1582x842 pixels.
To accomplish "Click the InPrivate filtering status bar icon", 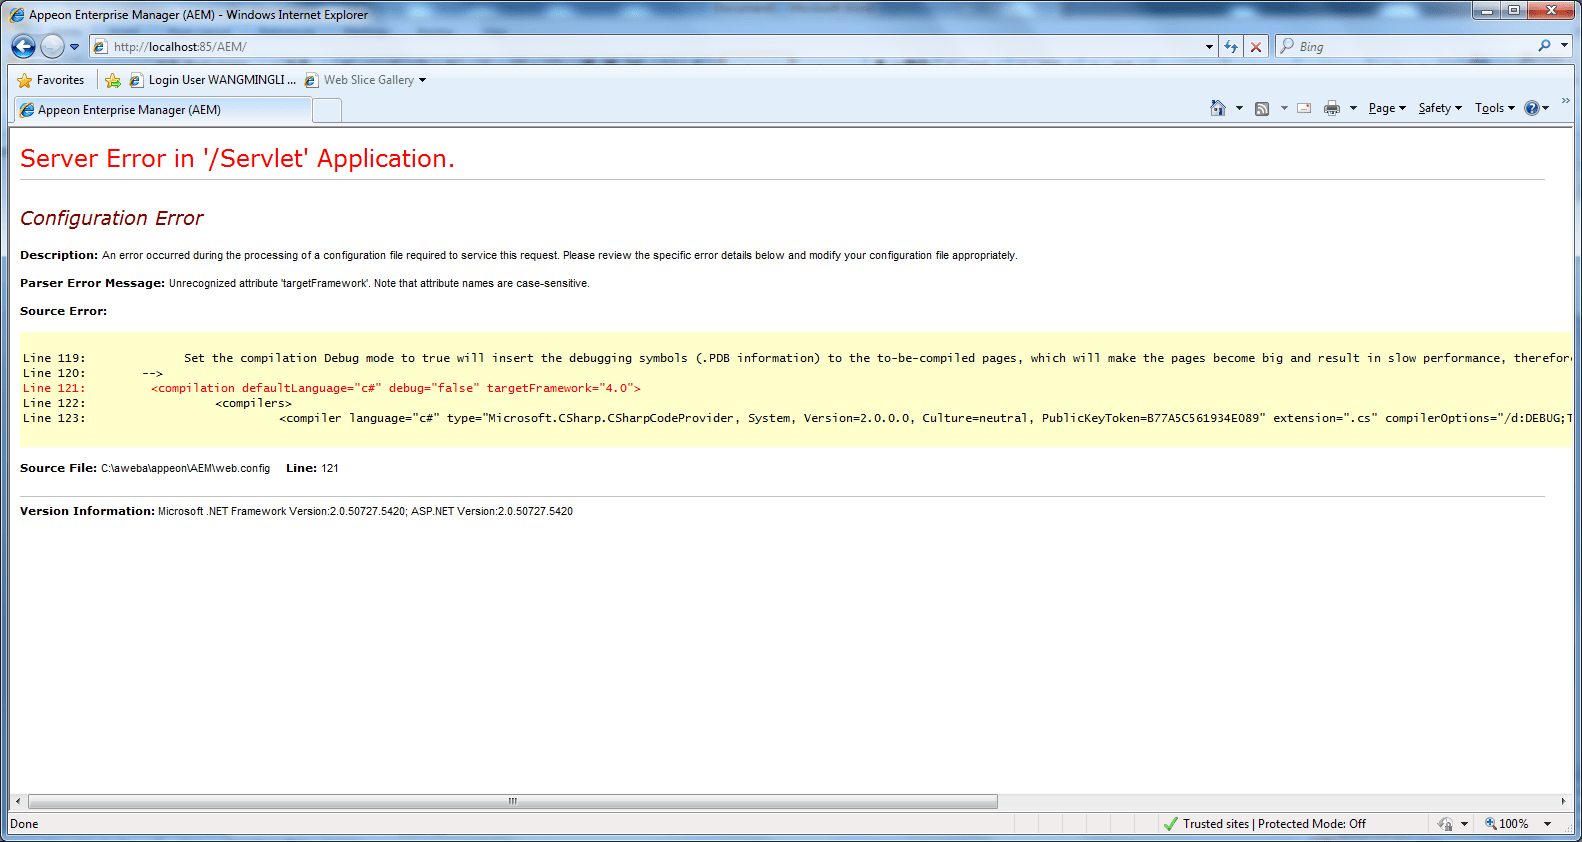I will pos(1445,824).
